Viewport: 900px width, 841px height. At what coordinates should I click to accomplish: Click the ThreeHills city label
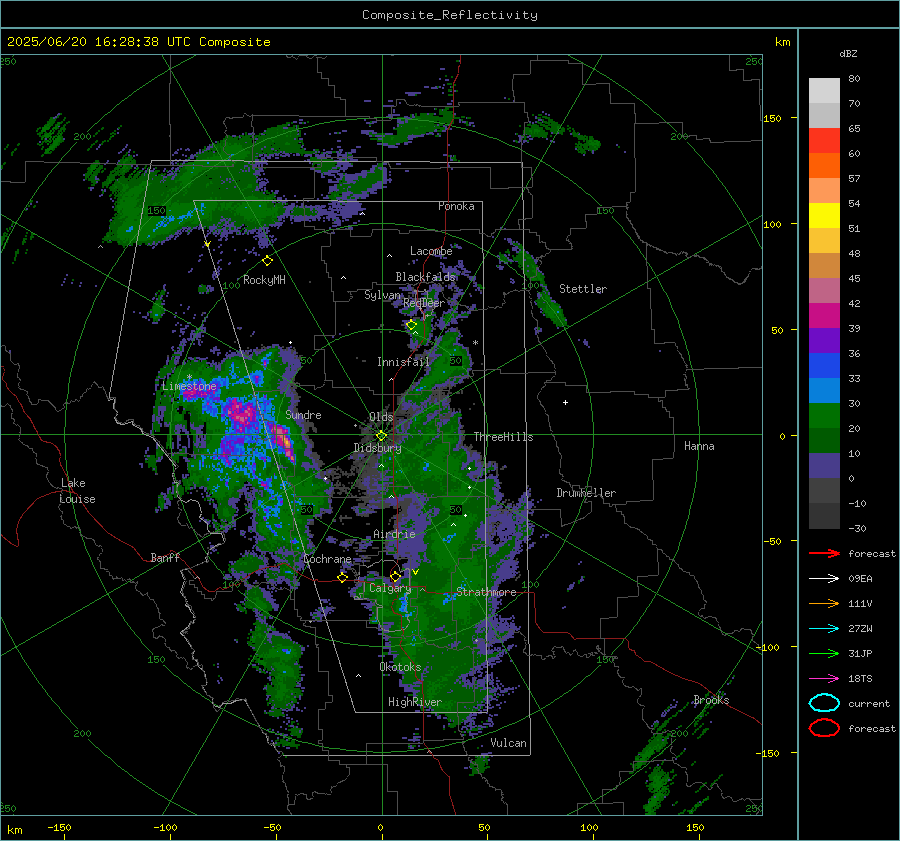click(x=503, y=437)
